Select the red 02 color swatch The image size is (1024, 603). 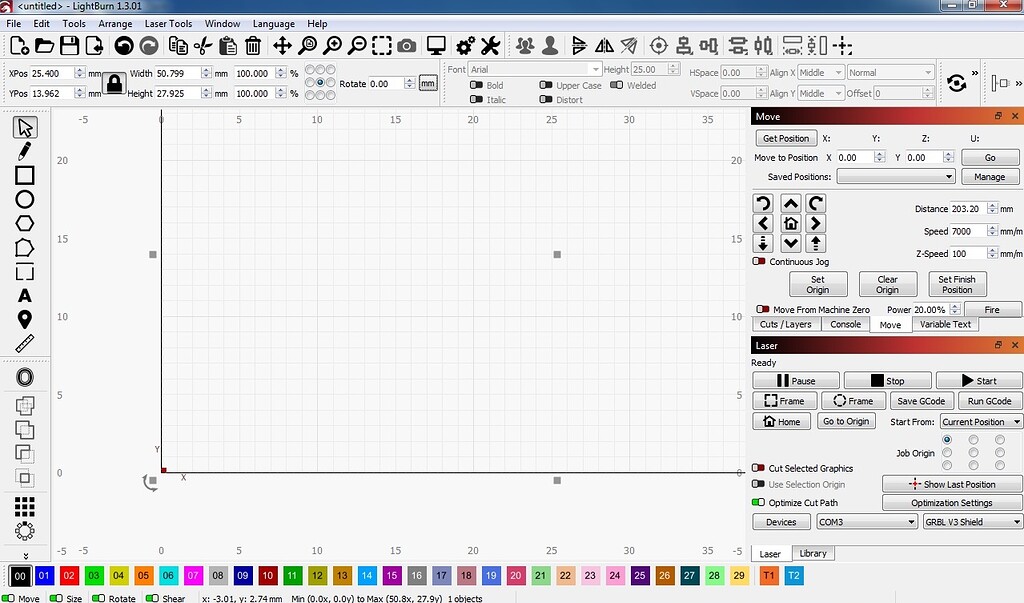click(69, 575)
